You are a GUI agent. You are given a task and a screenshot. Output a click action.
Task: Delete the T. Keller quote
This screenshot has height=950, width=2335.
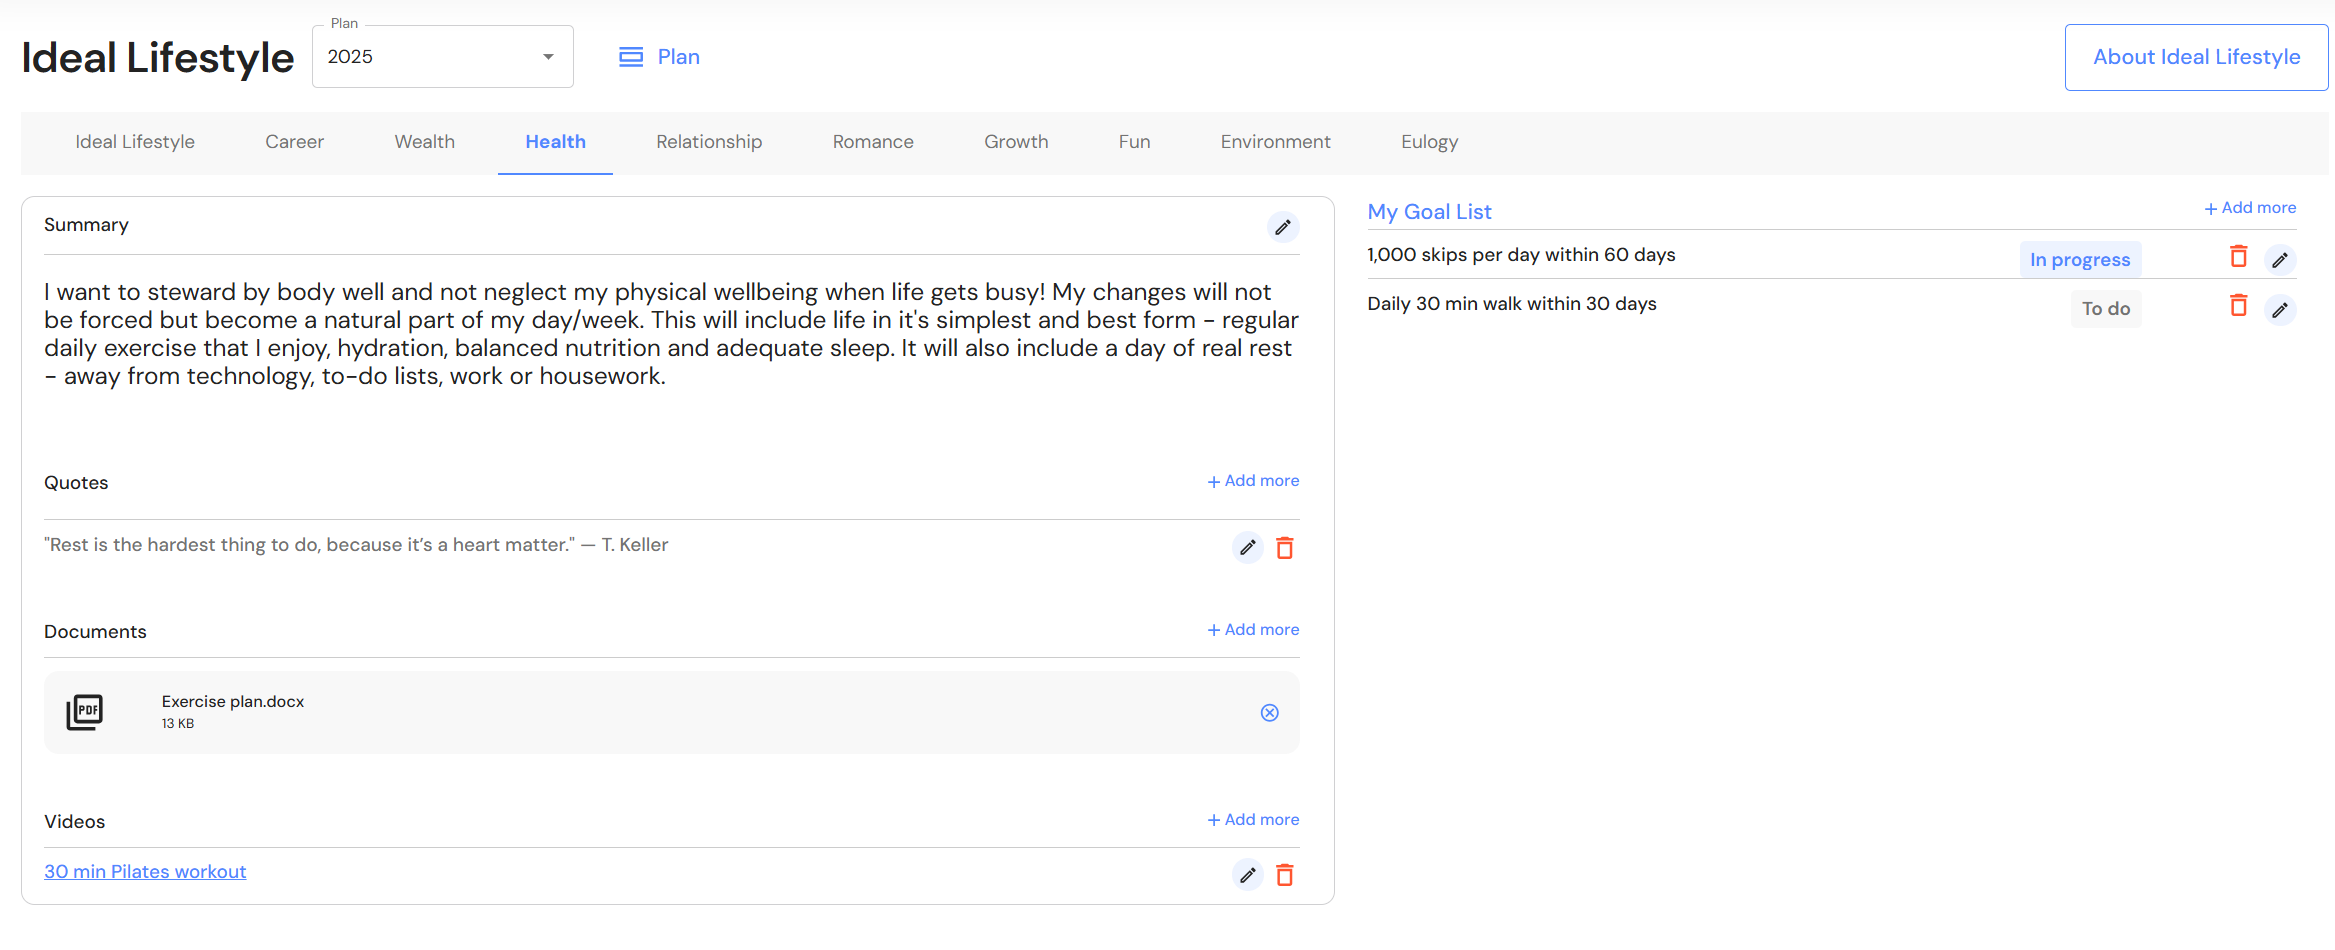click(1285, 548)
